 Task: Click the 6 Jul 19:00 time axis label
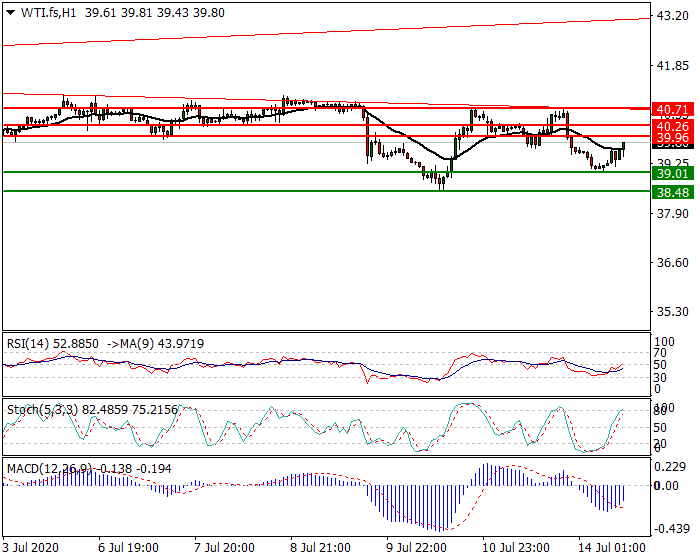128,547
